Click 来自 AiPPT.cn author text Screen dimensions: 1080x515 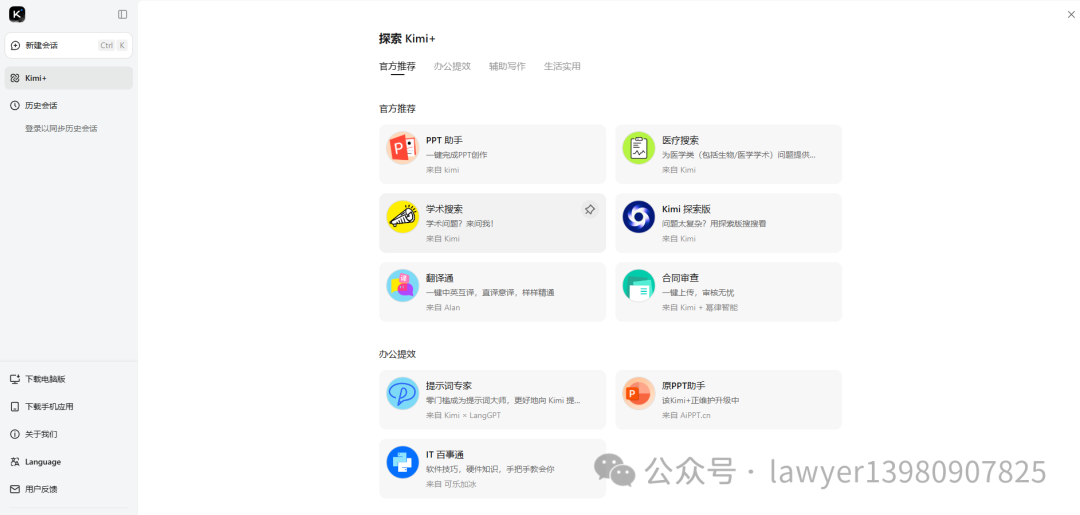(x=686, y=415)
